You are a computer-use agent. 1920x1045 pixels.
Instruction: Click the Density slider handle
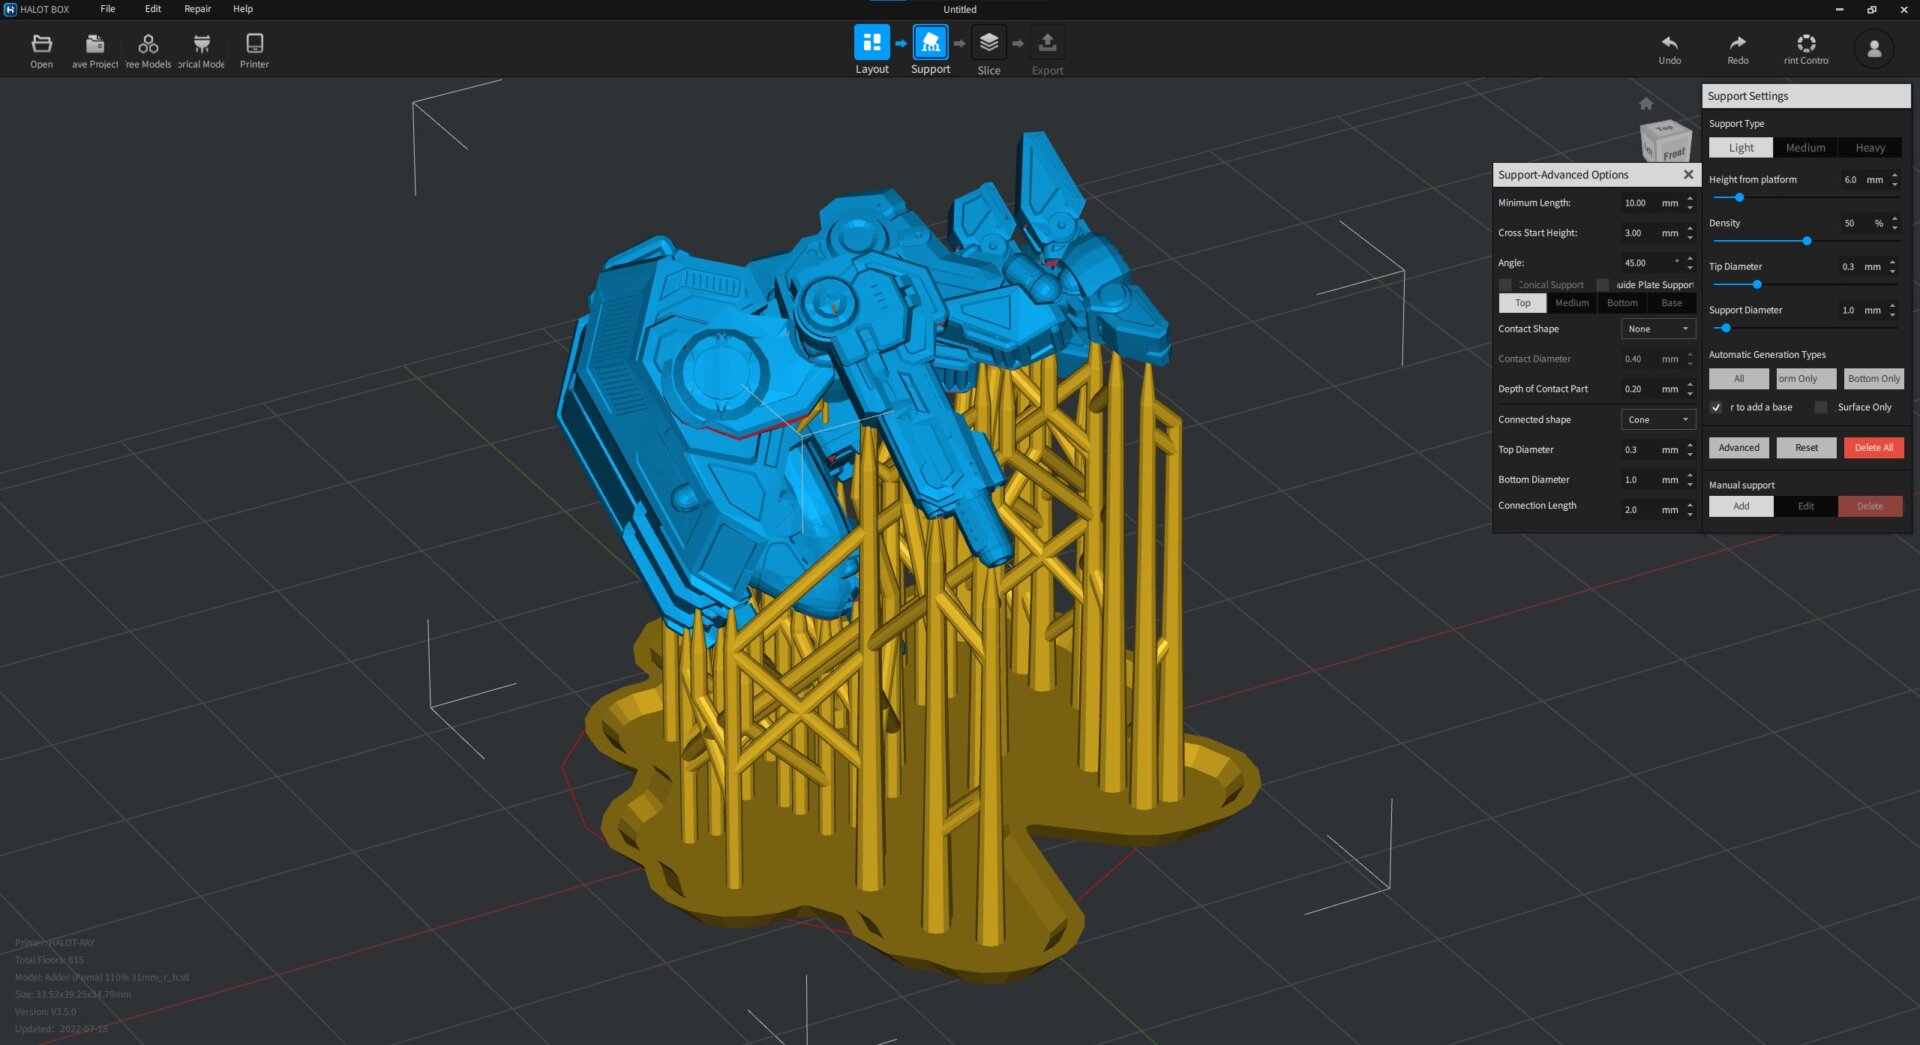click(1807, 241)
